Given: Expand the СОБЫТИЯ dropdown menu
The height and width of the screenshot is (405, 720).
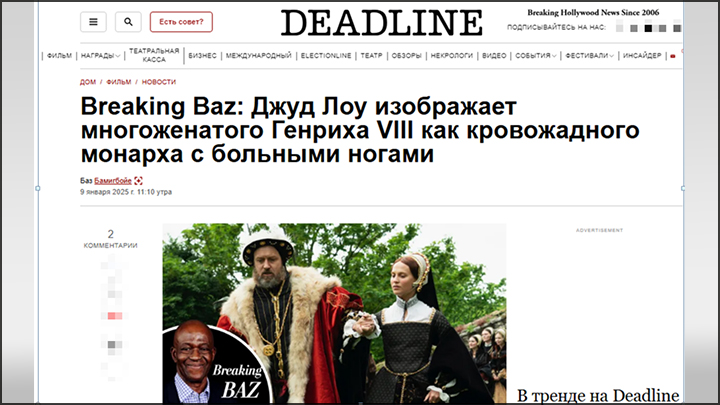Looking at the screenshot, I should click(x=536, y=56).
